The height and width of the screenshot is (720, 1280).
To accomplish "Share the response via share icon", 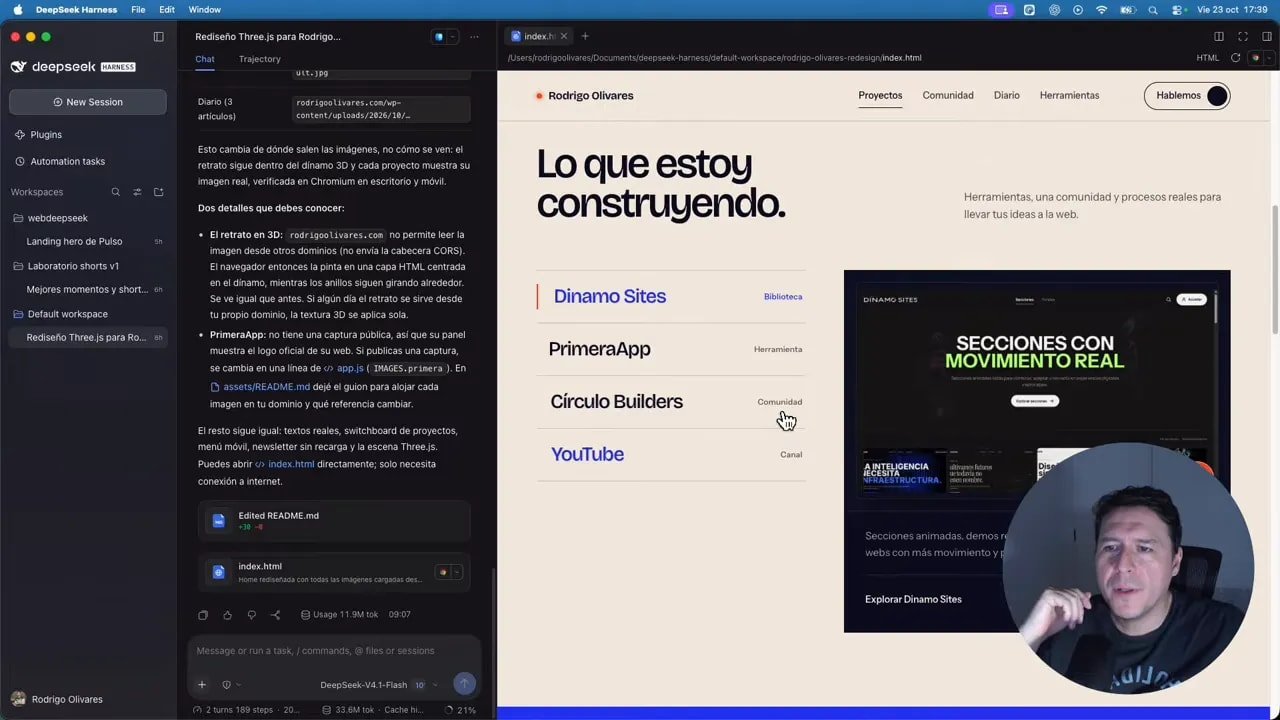I will (x=276, y=615).
